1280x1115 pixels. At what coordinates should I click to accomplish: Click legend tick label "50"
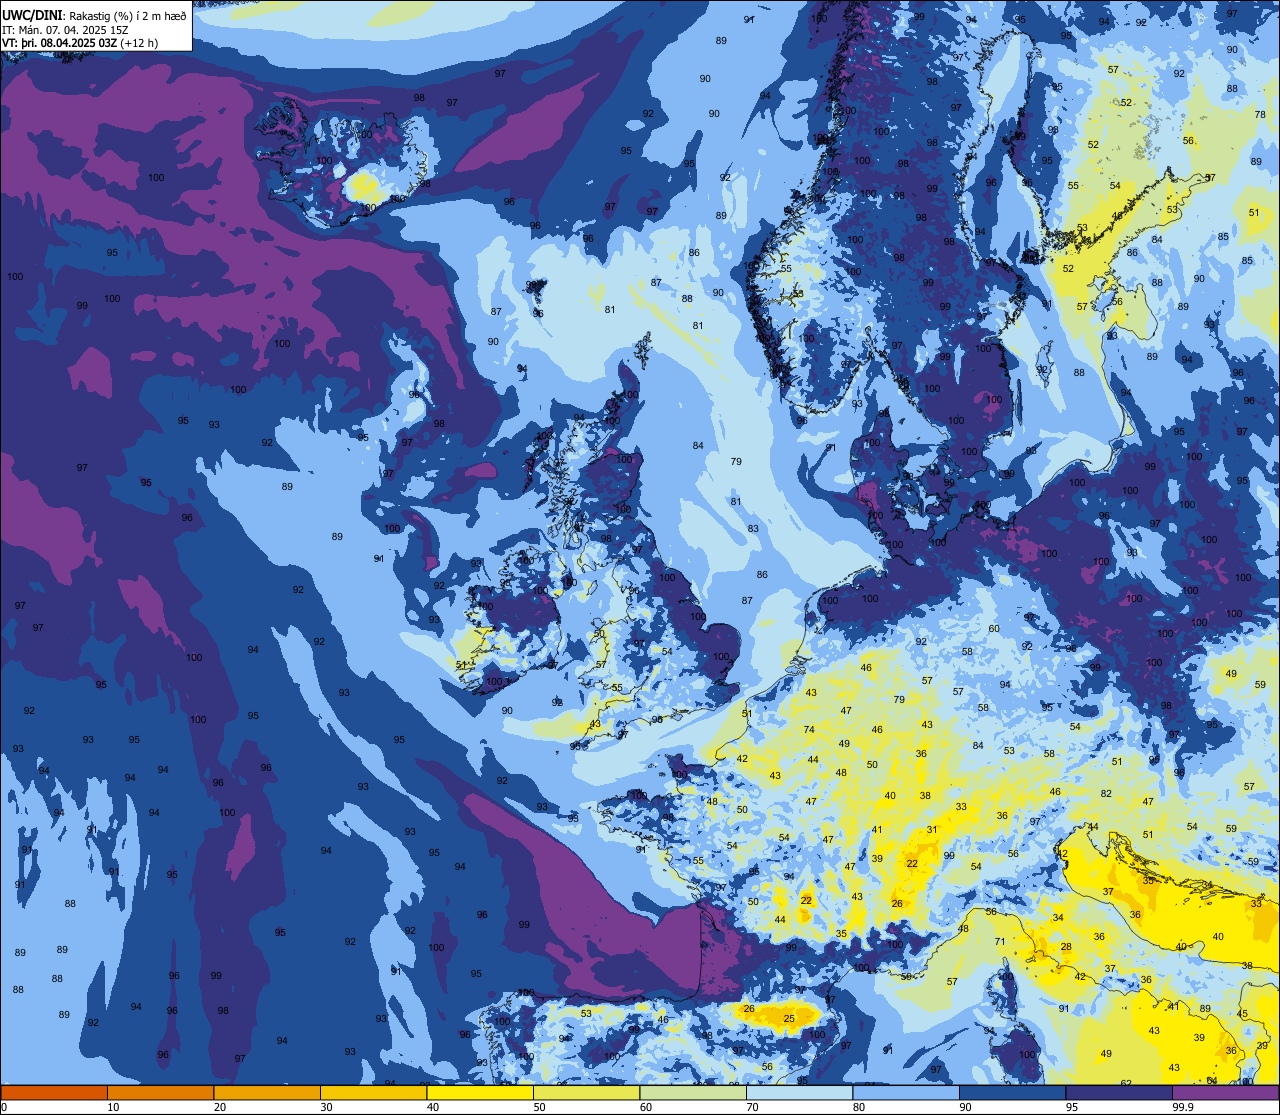pos(540,1107)
